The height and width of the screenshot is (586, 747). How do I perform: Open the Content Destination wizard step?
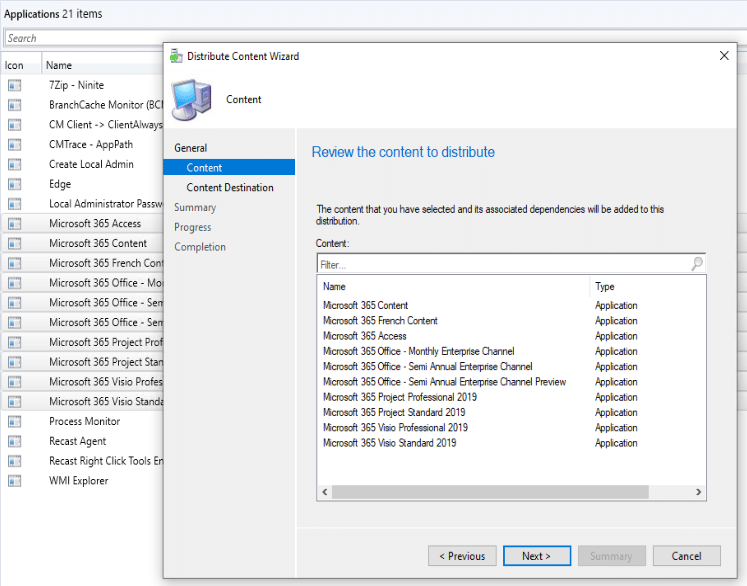coord(229,188)
